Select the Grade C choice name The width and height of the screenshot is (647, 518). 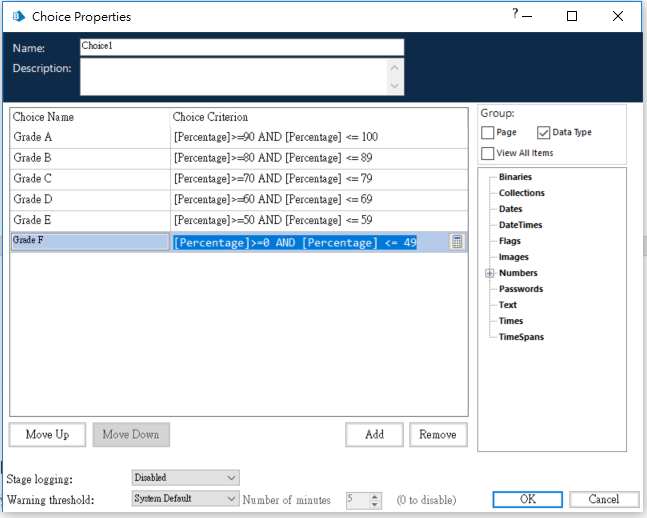[90, 179]
